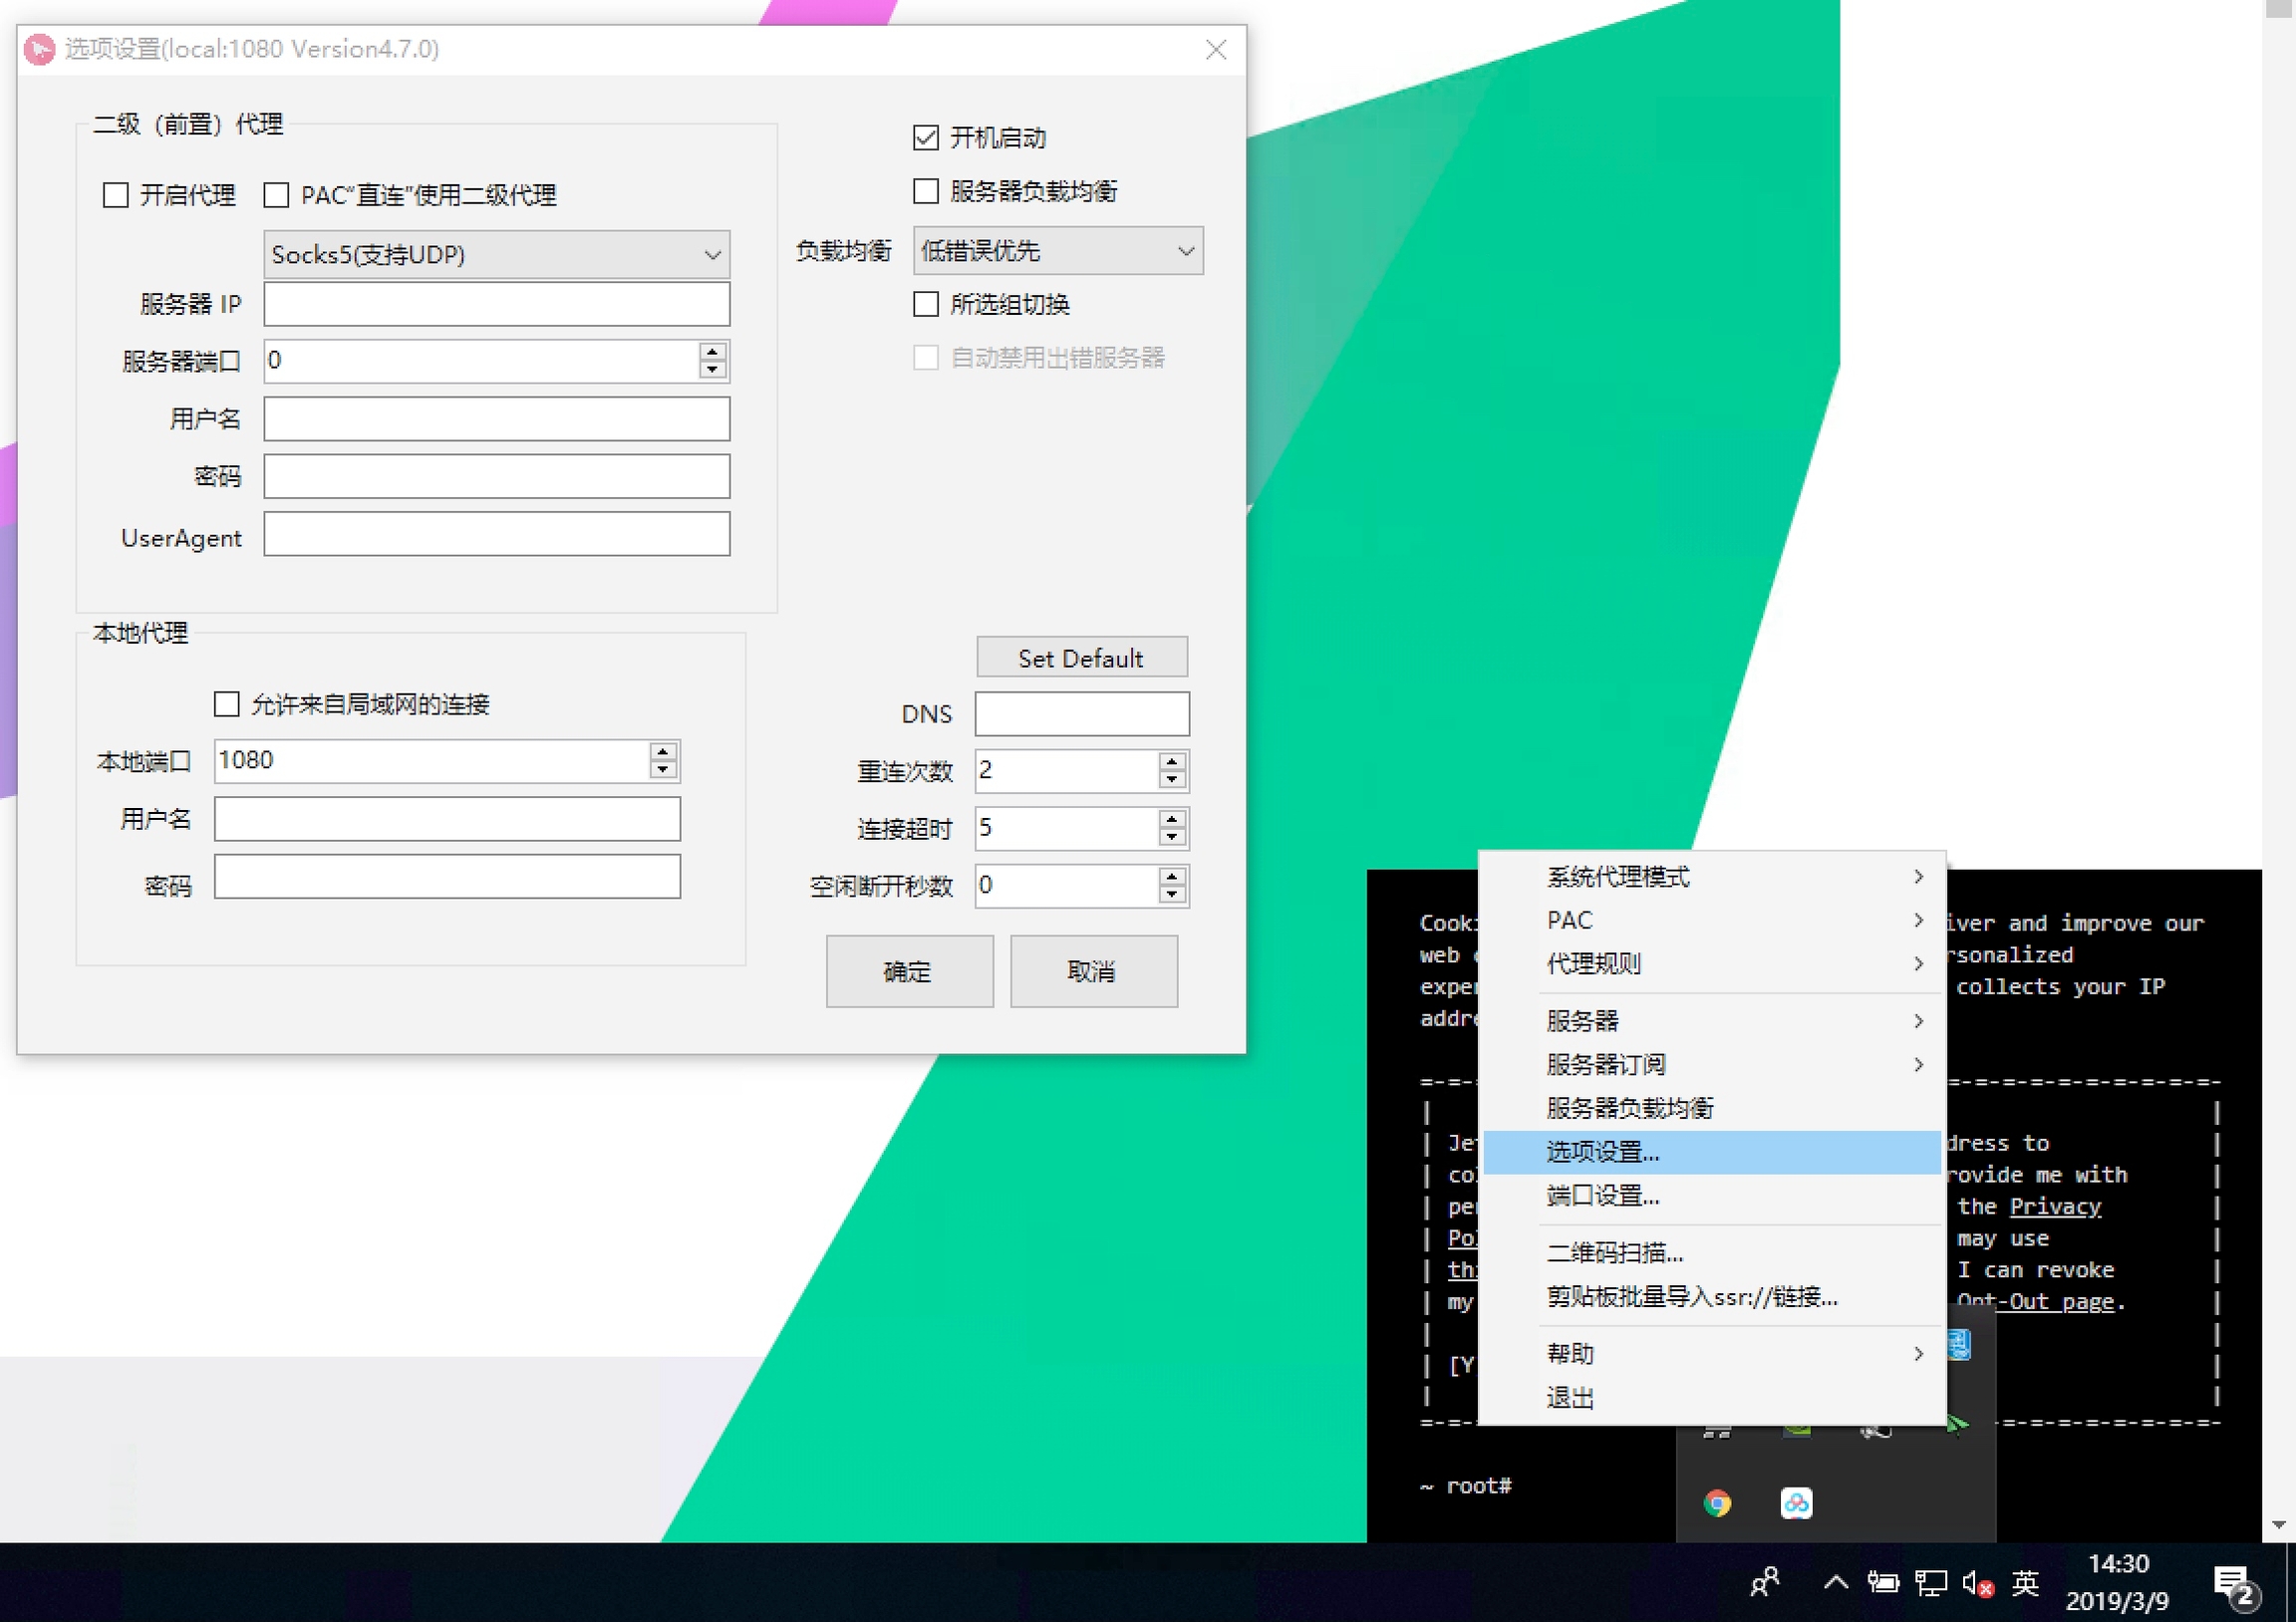Increase 连接超时 value with up arrow
The width and height of the screenshot is (2296, 1622).
pyautogui.click(x=1172, y=818)
